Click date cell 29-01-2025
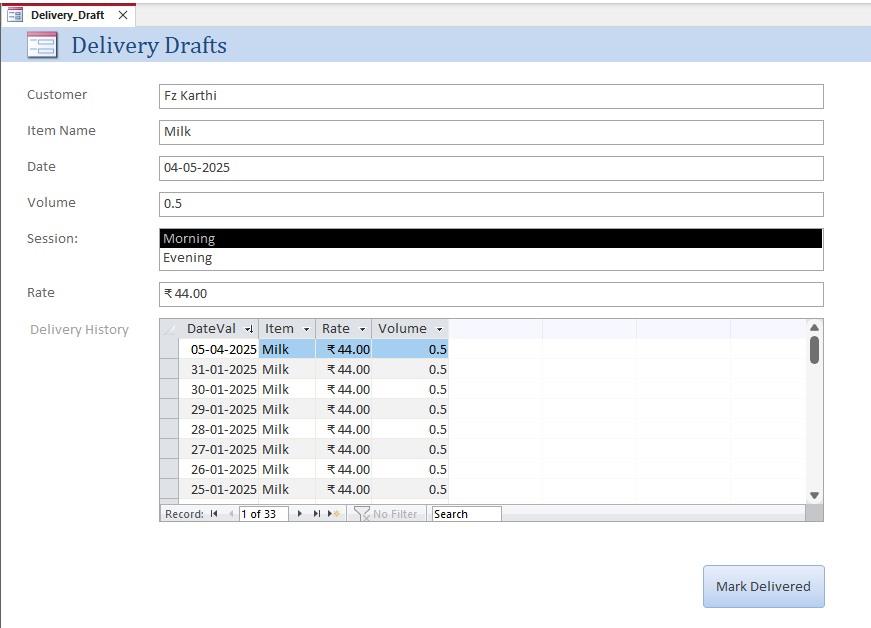The height and width of the screenshot is (628, 871). (219, 409)
